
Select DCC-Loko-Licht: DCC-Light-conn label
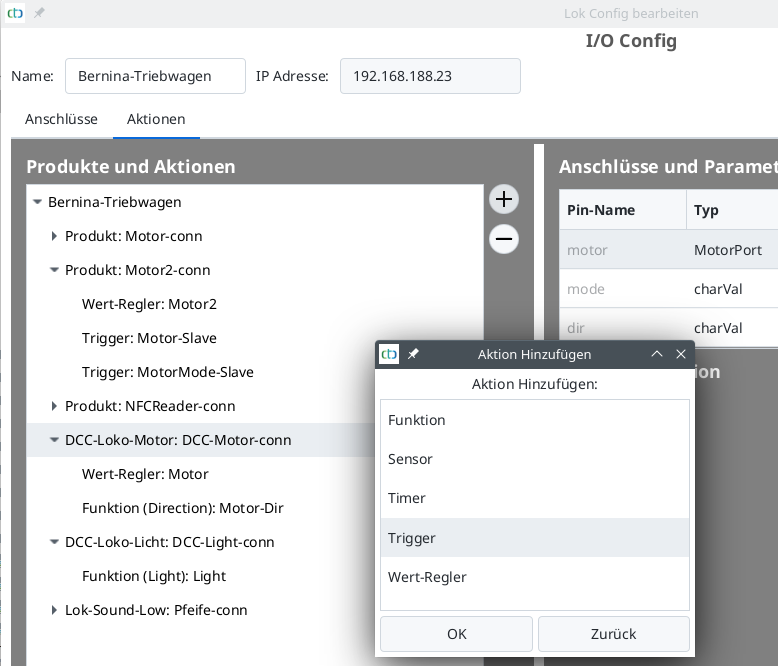point(170,542)
